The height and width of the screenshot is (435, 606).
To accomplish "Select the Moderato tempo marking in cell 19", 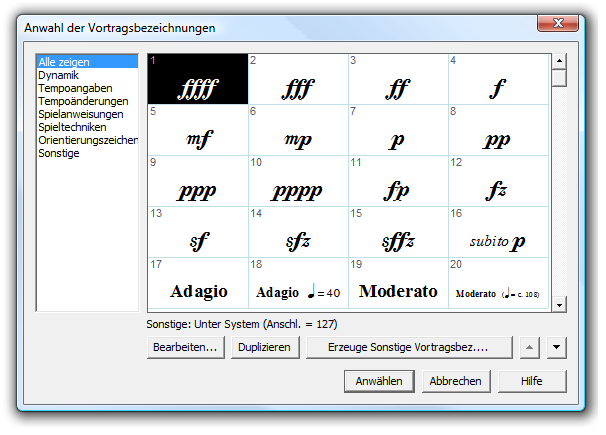I will (397, 284).
